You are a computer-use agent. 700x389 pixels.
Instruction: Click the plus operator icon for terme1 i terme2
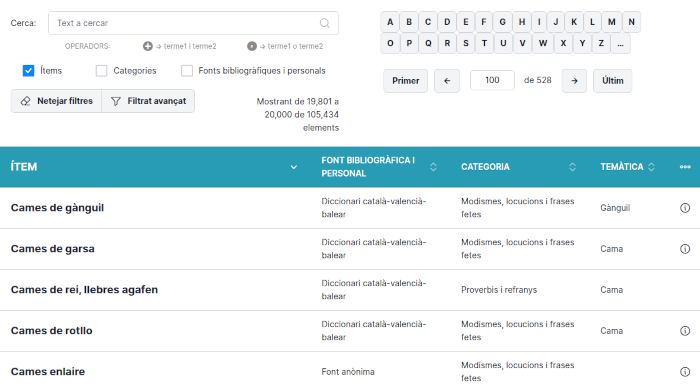click(x=148, y=46)
